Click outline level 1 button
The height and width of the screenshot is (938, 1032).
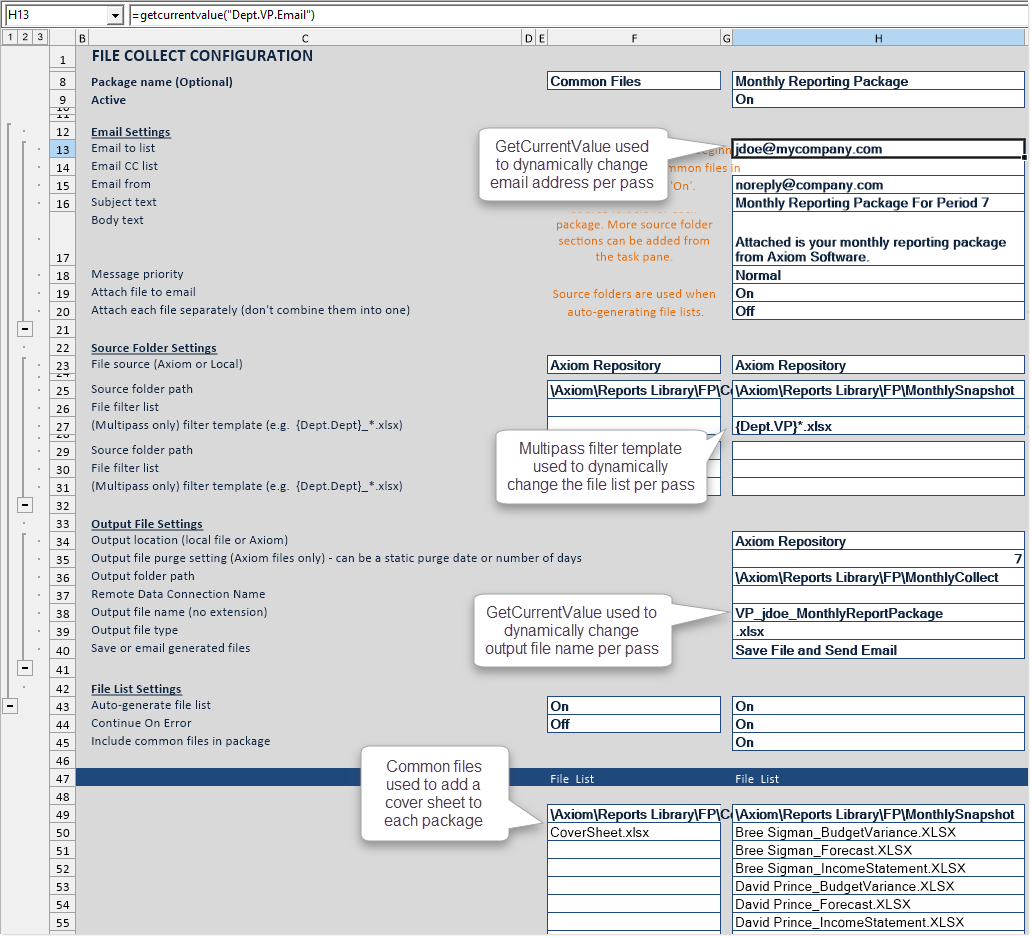(x=9, y=37)
